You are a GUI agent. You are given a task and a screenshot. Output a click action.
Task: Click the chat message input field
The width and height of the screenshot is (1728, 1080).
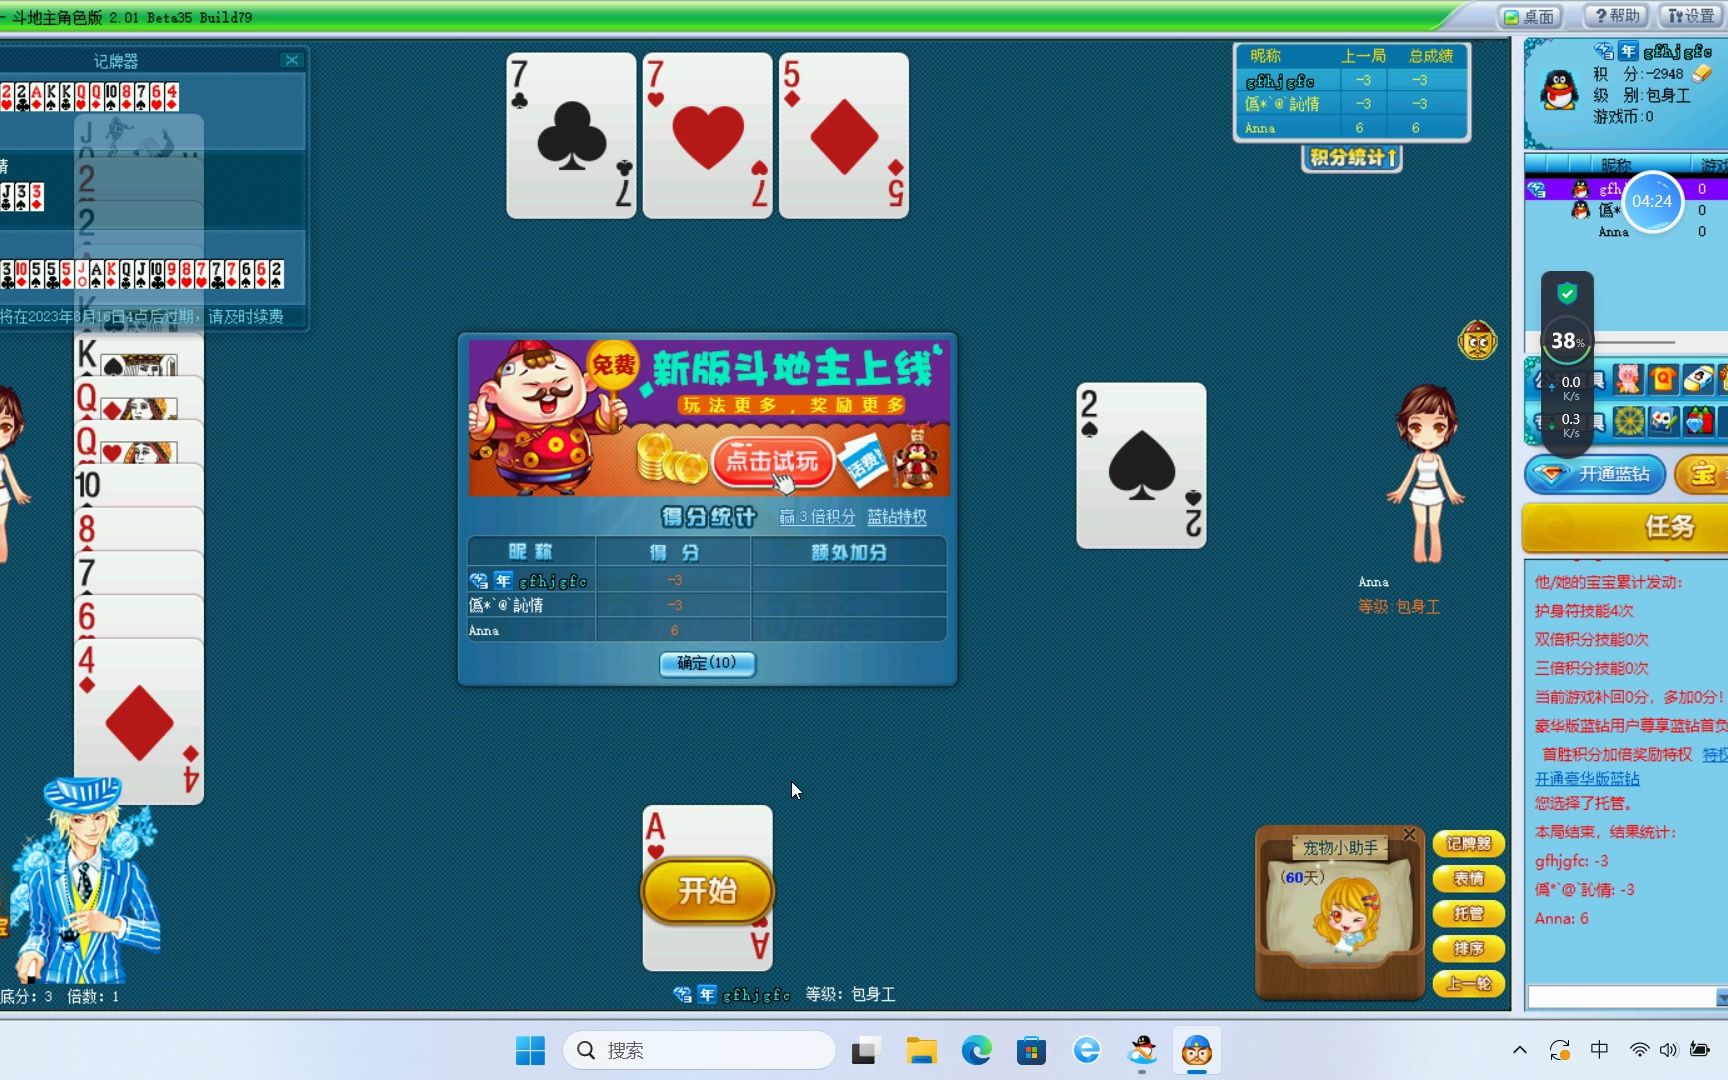coord(1620,997)
